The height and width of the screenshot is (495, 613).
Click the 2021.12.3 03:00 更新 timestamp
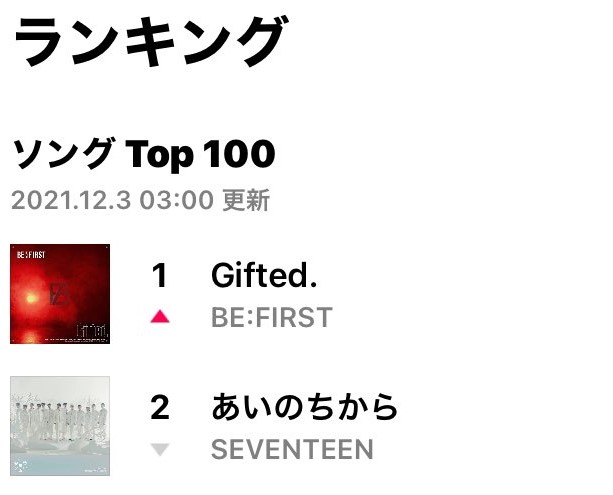coord(141,200)
